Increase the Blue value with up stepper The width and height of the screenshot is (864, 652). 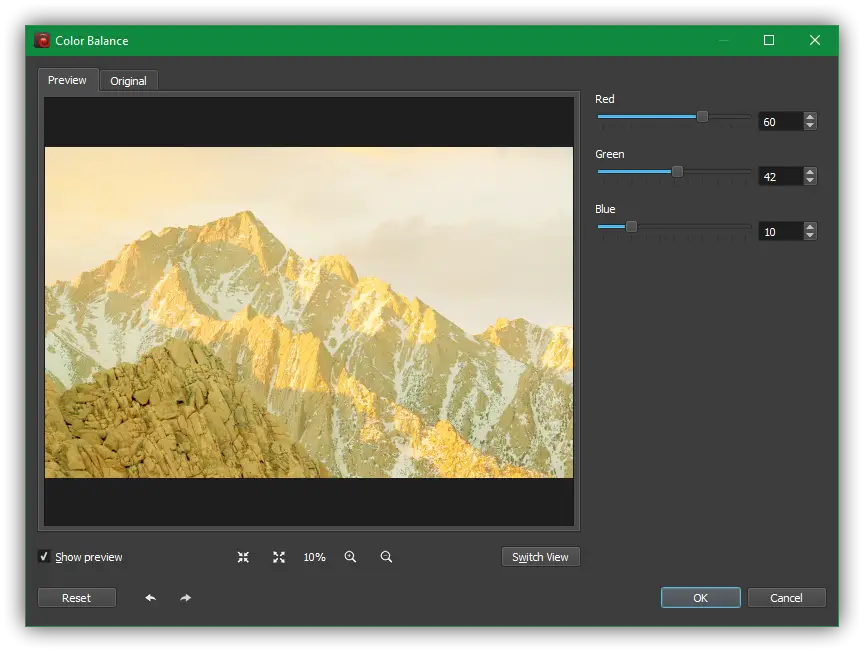(810, 227)
